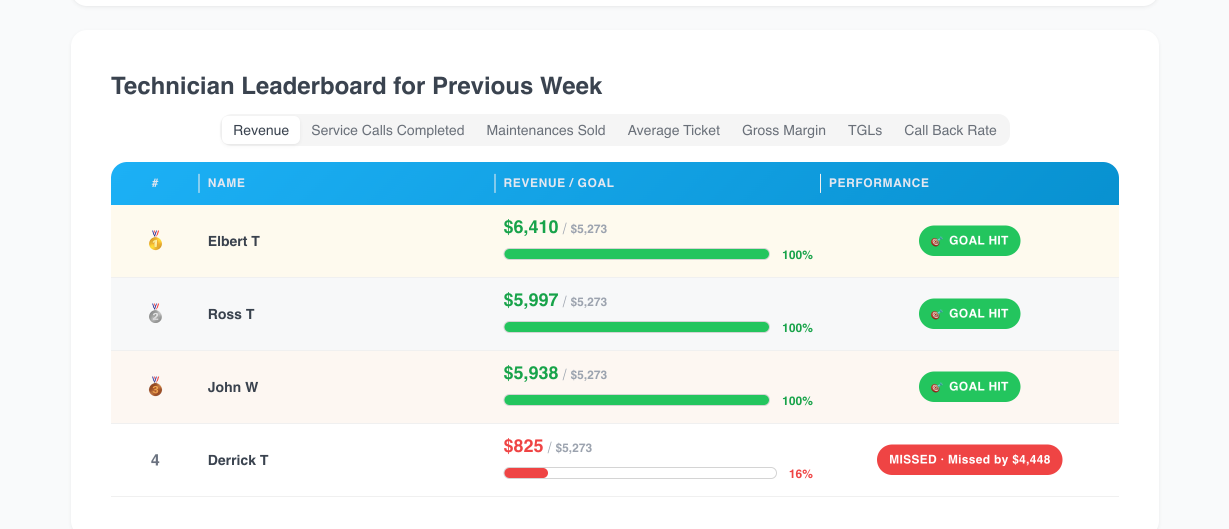Click the bronze medal icon for John W
Image resolution: width=1229 pixels, height=529 pixels.
(155, 387)
